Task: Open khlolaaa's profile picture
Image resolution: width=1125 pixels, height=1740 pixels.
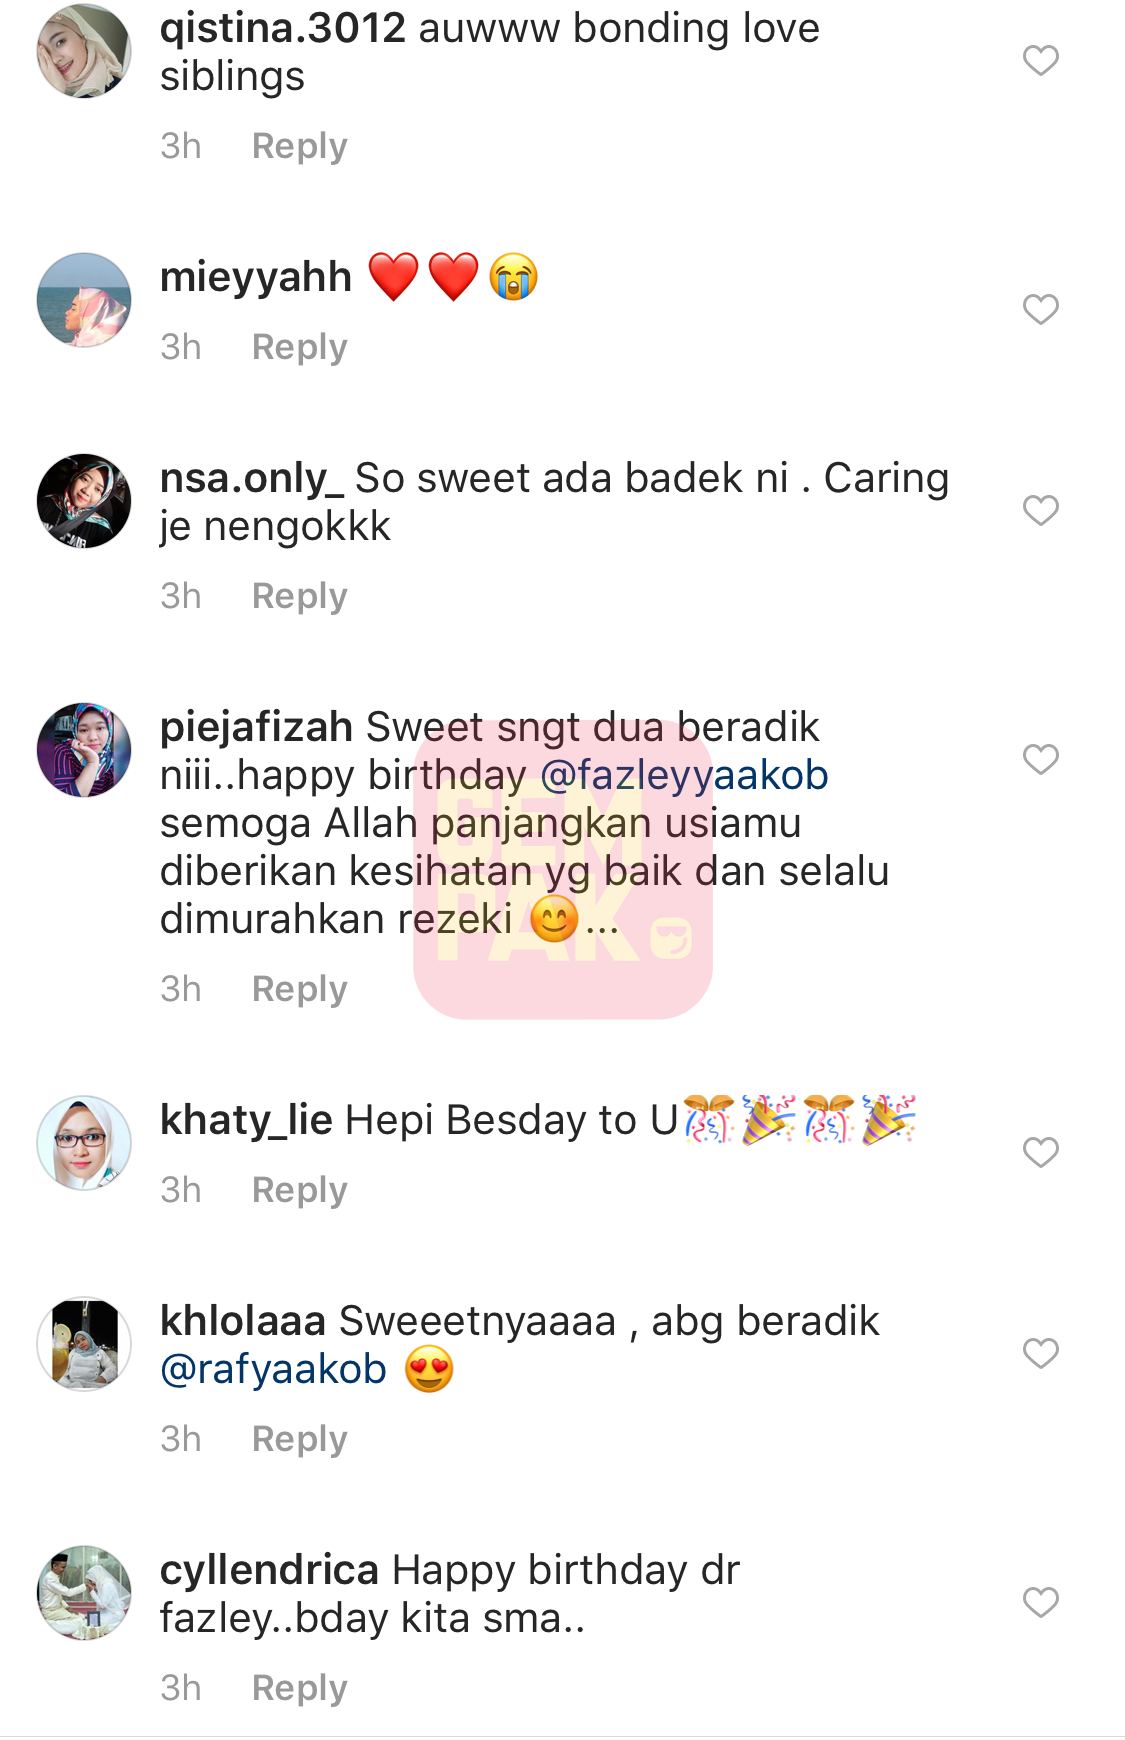Action: [x=84, y=1344]
